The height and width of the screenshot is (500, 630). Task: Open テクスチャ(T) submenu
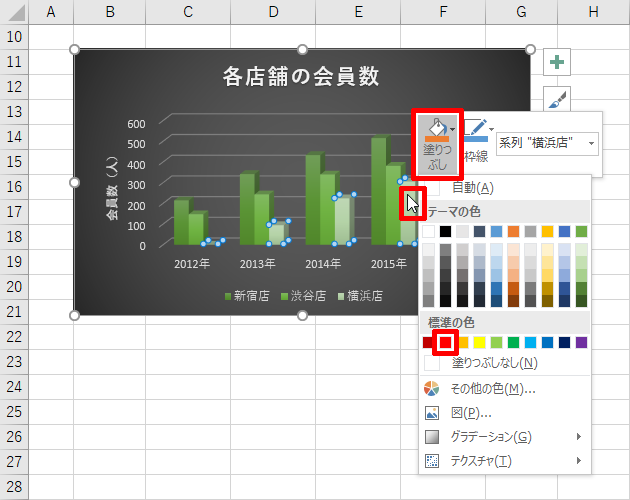[505, 461]
